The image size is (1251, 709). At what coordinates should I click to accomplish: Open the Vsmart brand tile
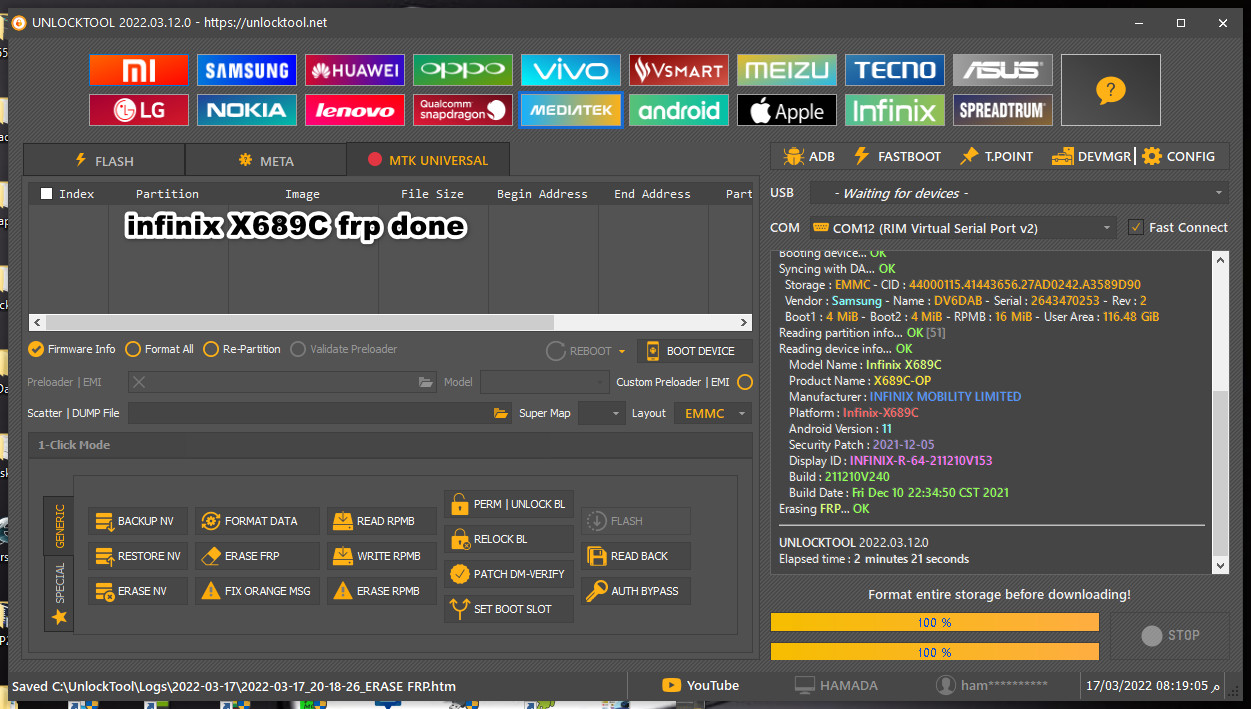[678, 70]
